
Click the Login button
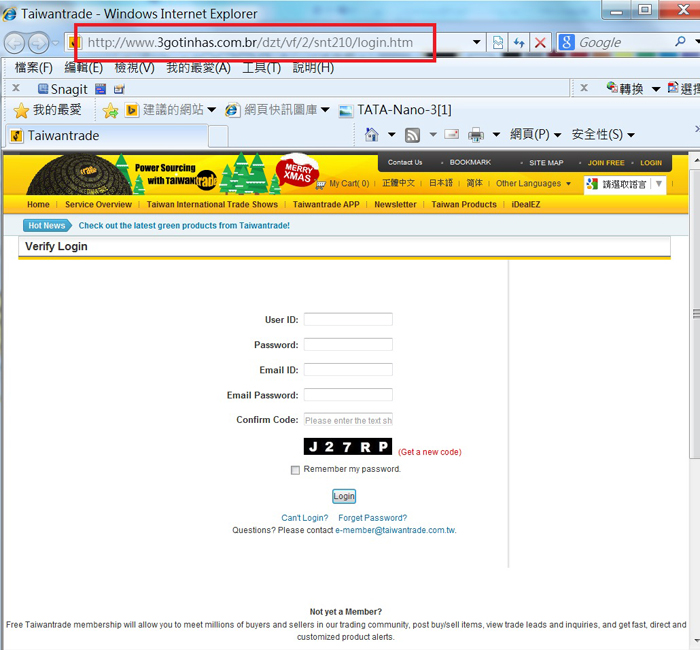tap(344, 496)
